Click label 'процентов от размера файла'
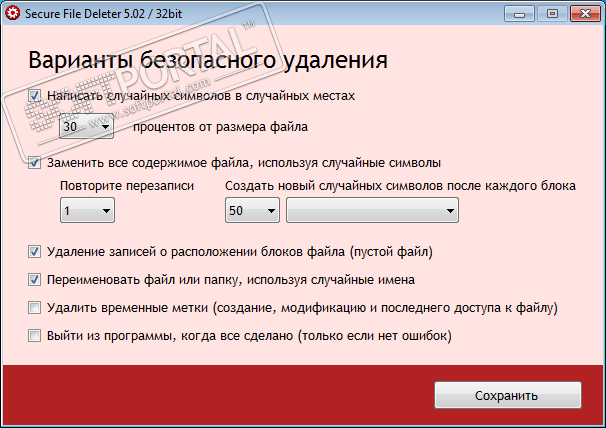The height and width of the screenshot is (428, 606). click(x=220, y=127)
